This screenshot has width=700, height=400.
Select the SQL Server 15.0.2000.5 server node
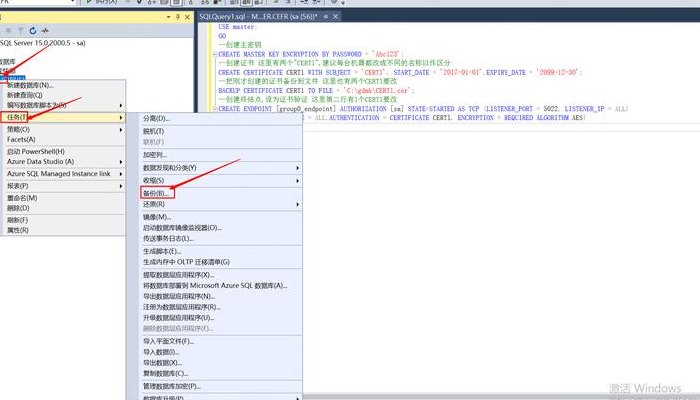43,43
